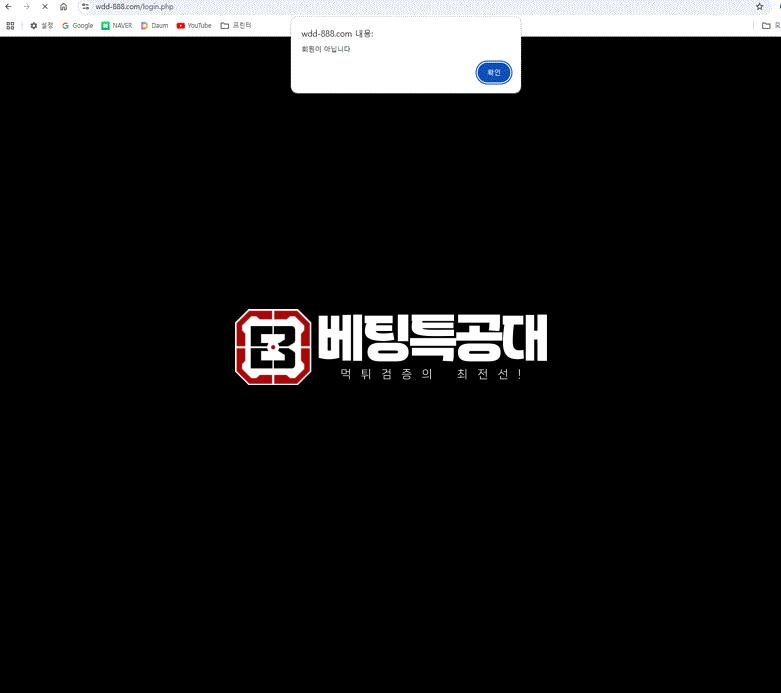The height and width of the screenshot is (693, 781).
Task: Click the '회원이 아닙니다' alert message
Action: coord(326,49)
